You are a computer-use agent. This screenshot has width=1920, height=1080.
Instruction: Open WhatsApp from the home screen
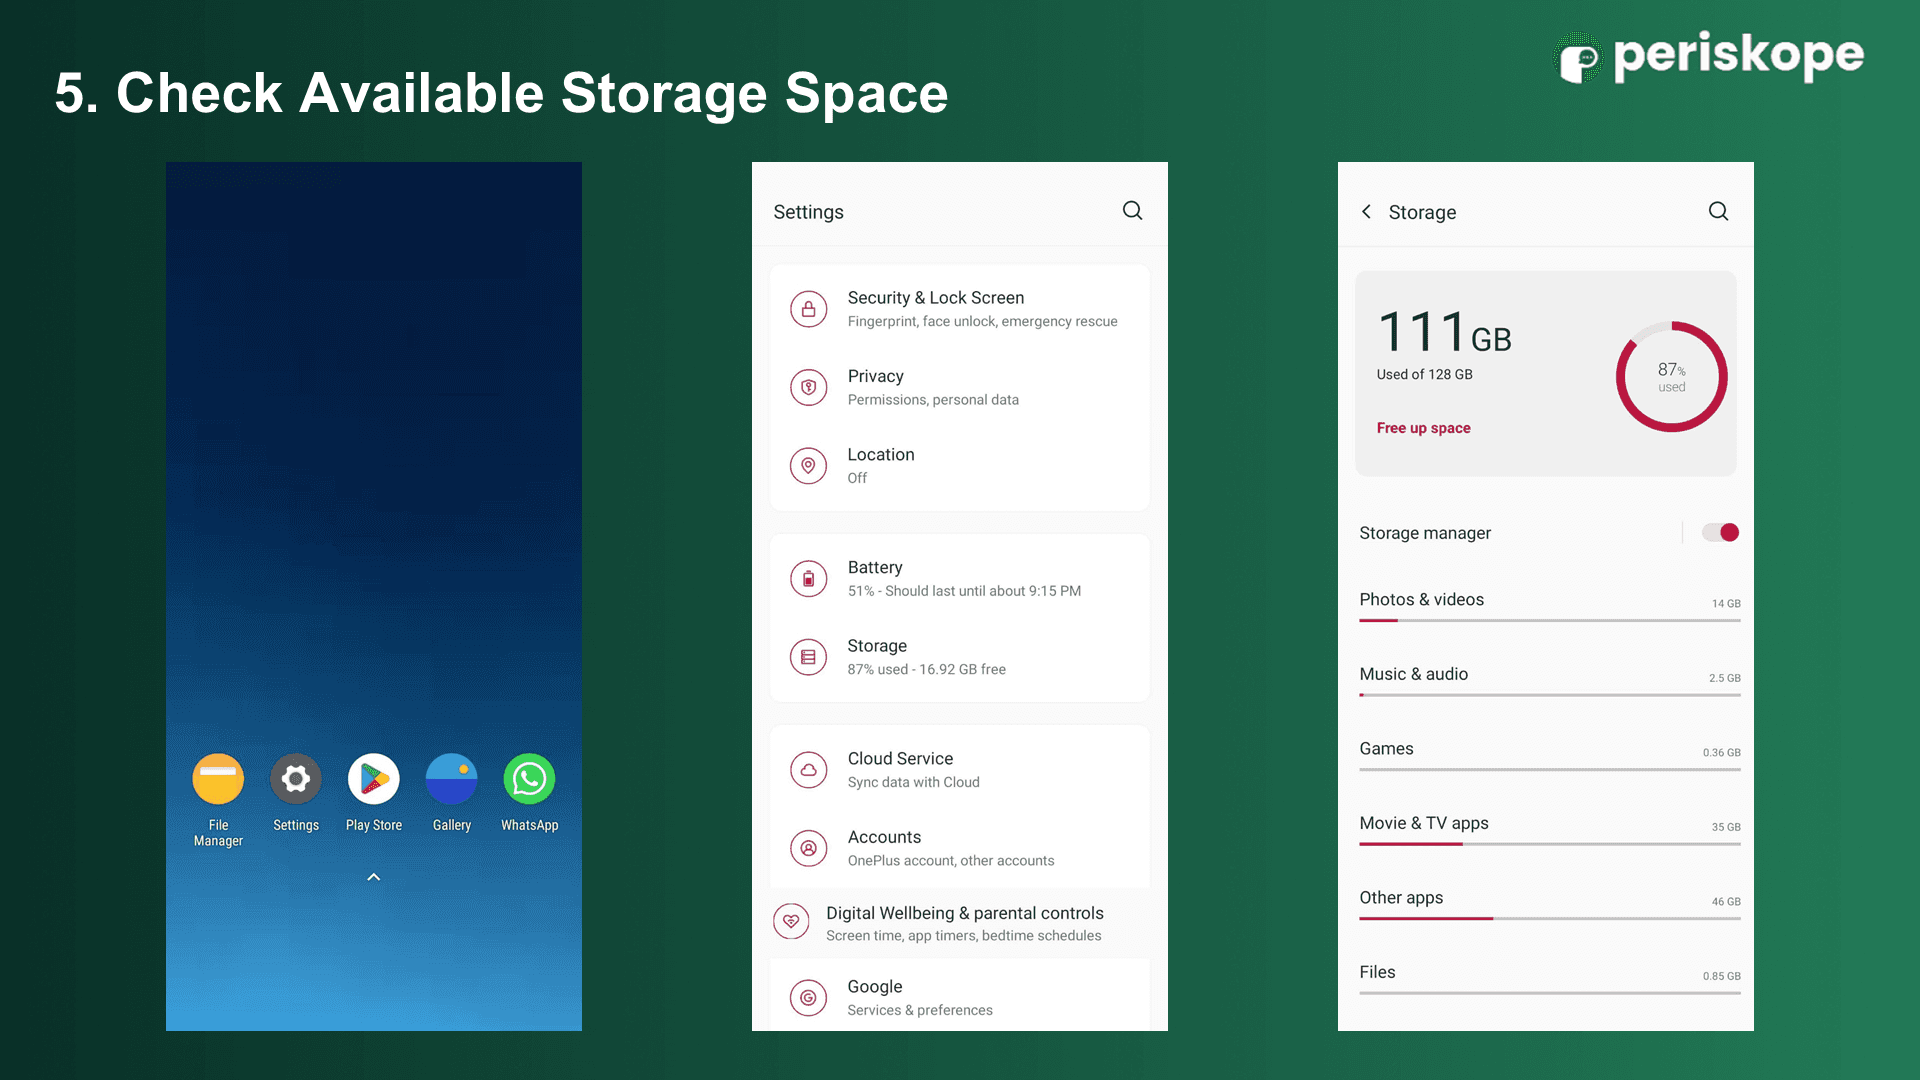(528, 779)
